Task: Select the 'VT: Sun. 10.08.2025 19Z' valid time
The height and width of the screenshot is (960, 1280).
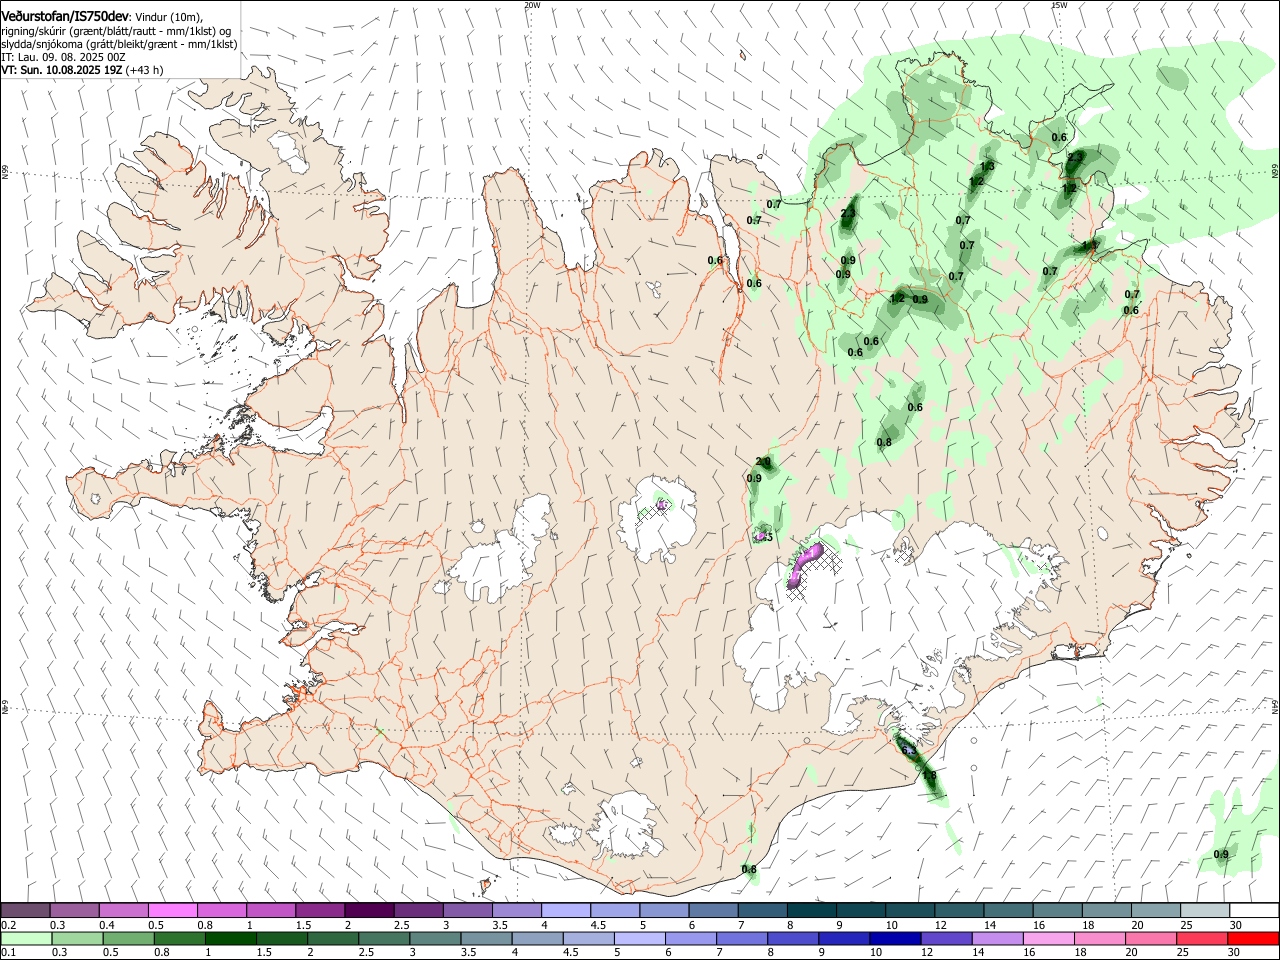Action: [x=62, y=70]
